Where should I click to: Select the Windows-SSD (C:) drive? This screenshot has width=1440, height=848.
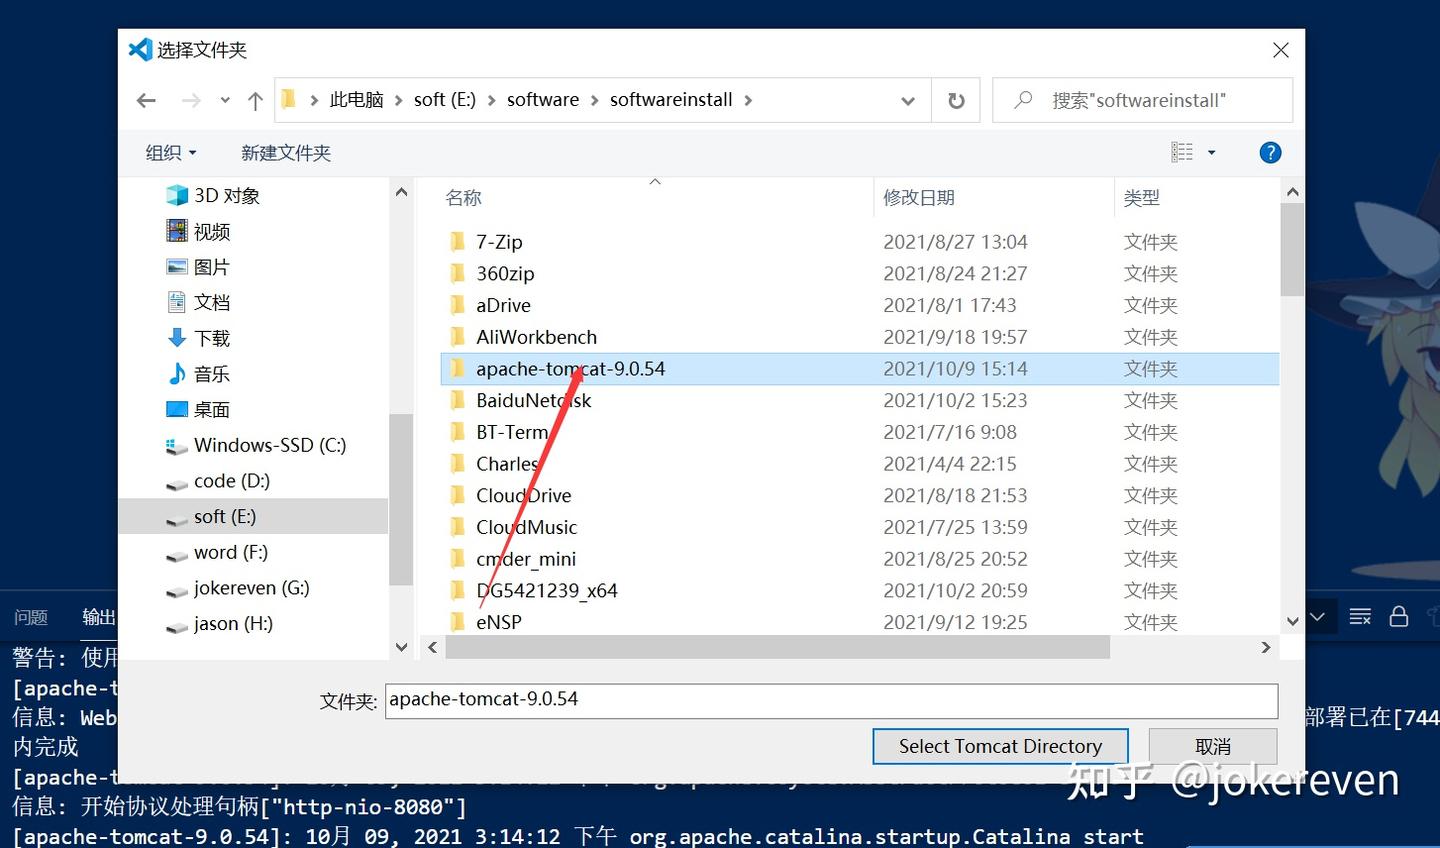[270, 445]
